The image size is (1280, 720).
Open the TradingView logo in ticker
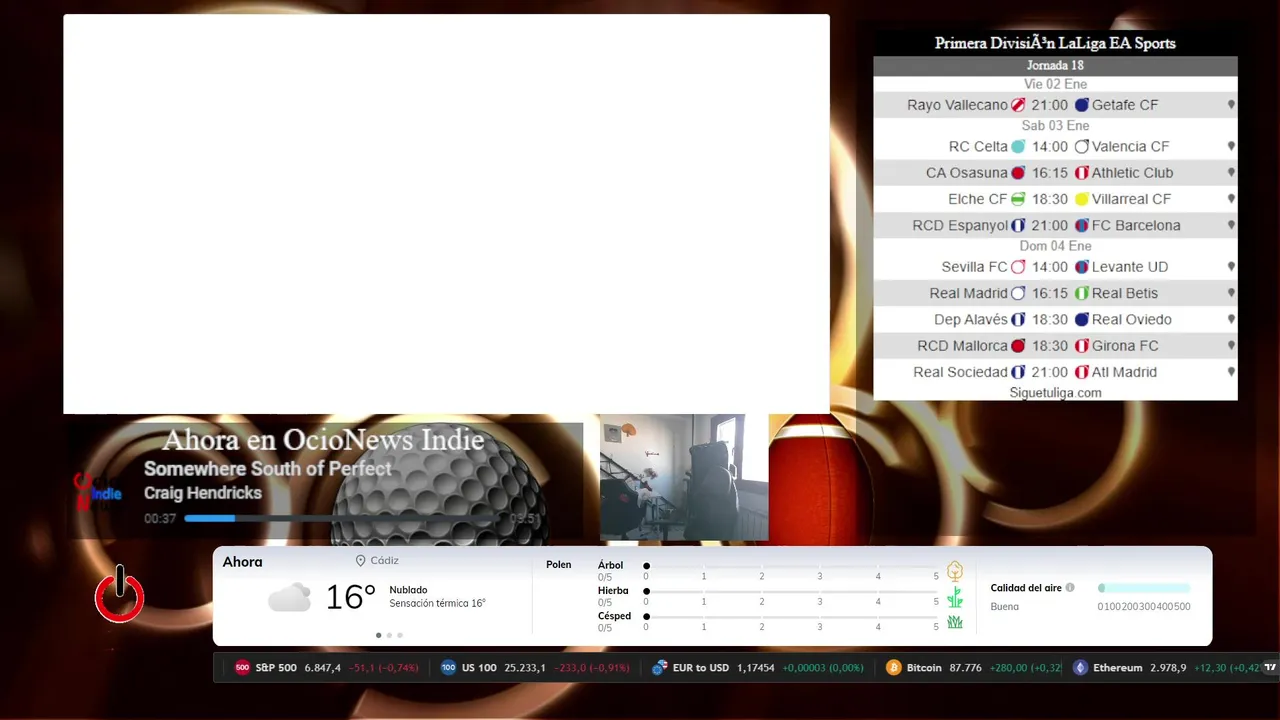(1270, 668)
